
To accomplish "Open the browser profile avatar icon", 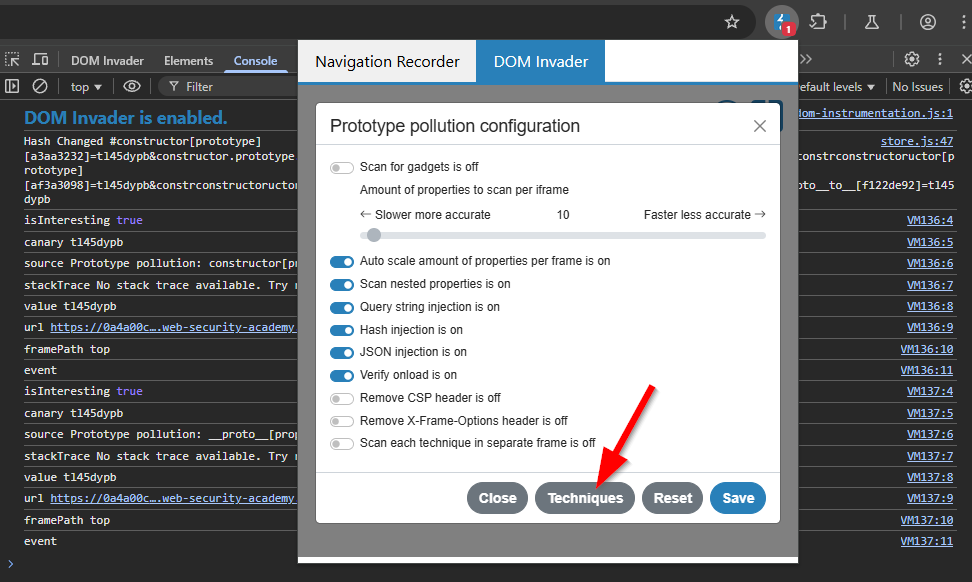I will tap(927, 22).
